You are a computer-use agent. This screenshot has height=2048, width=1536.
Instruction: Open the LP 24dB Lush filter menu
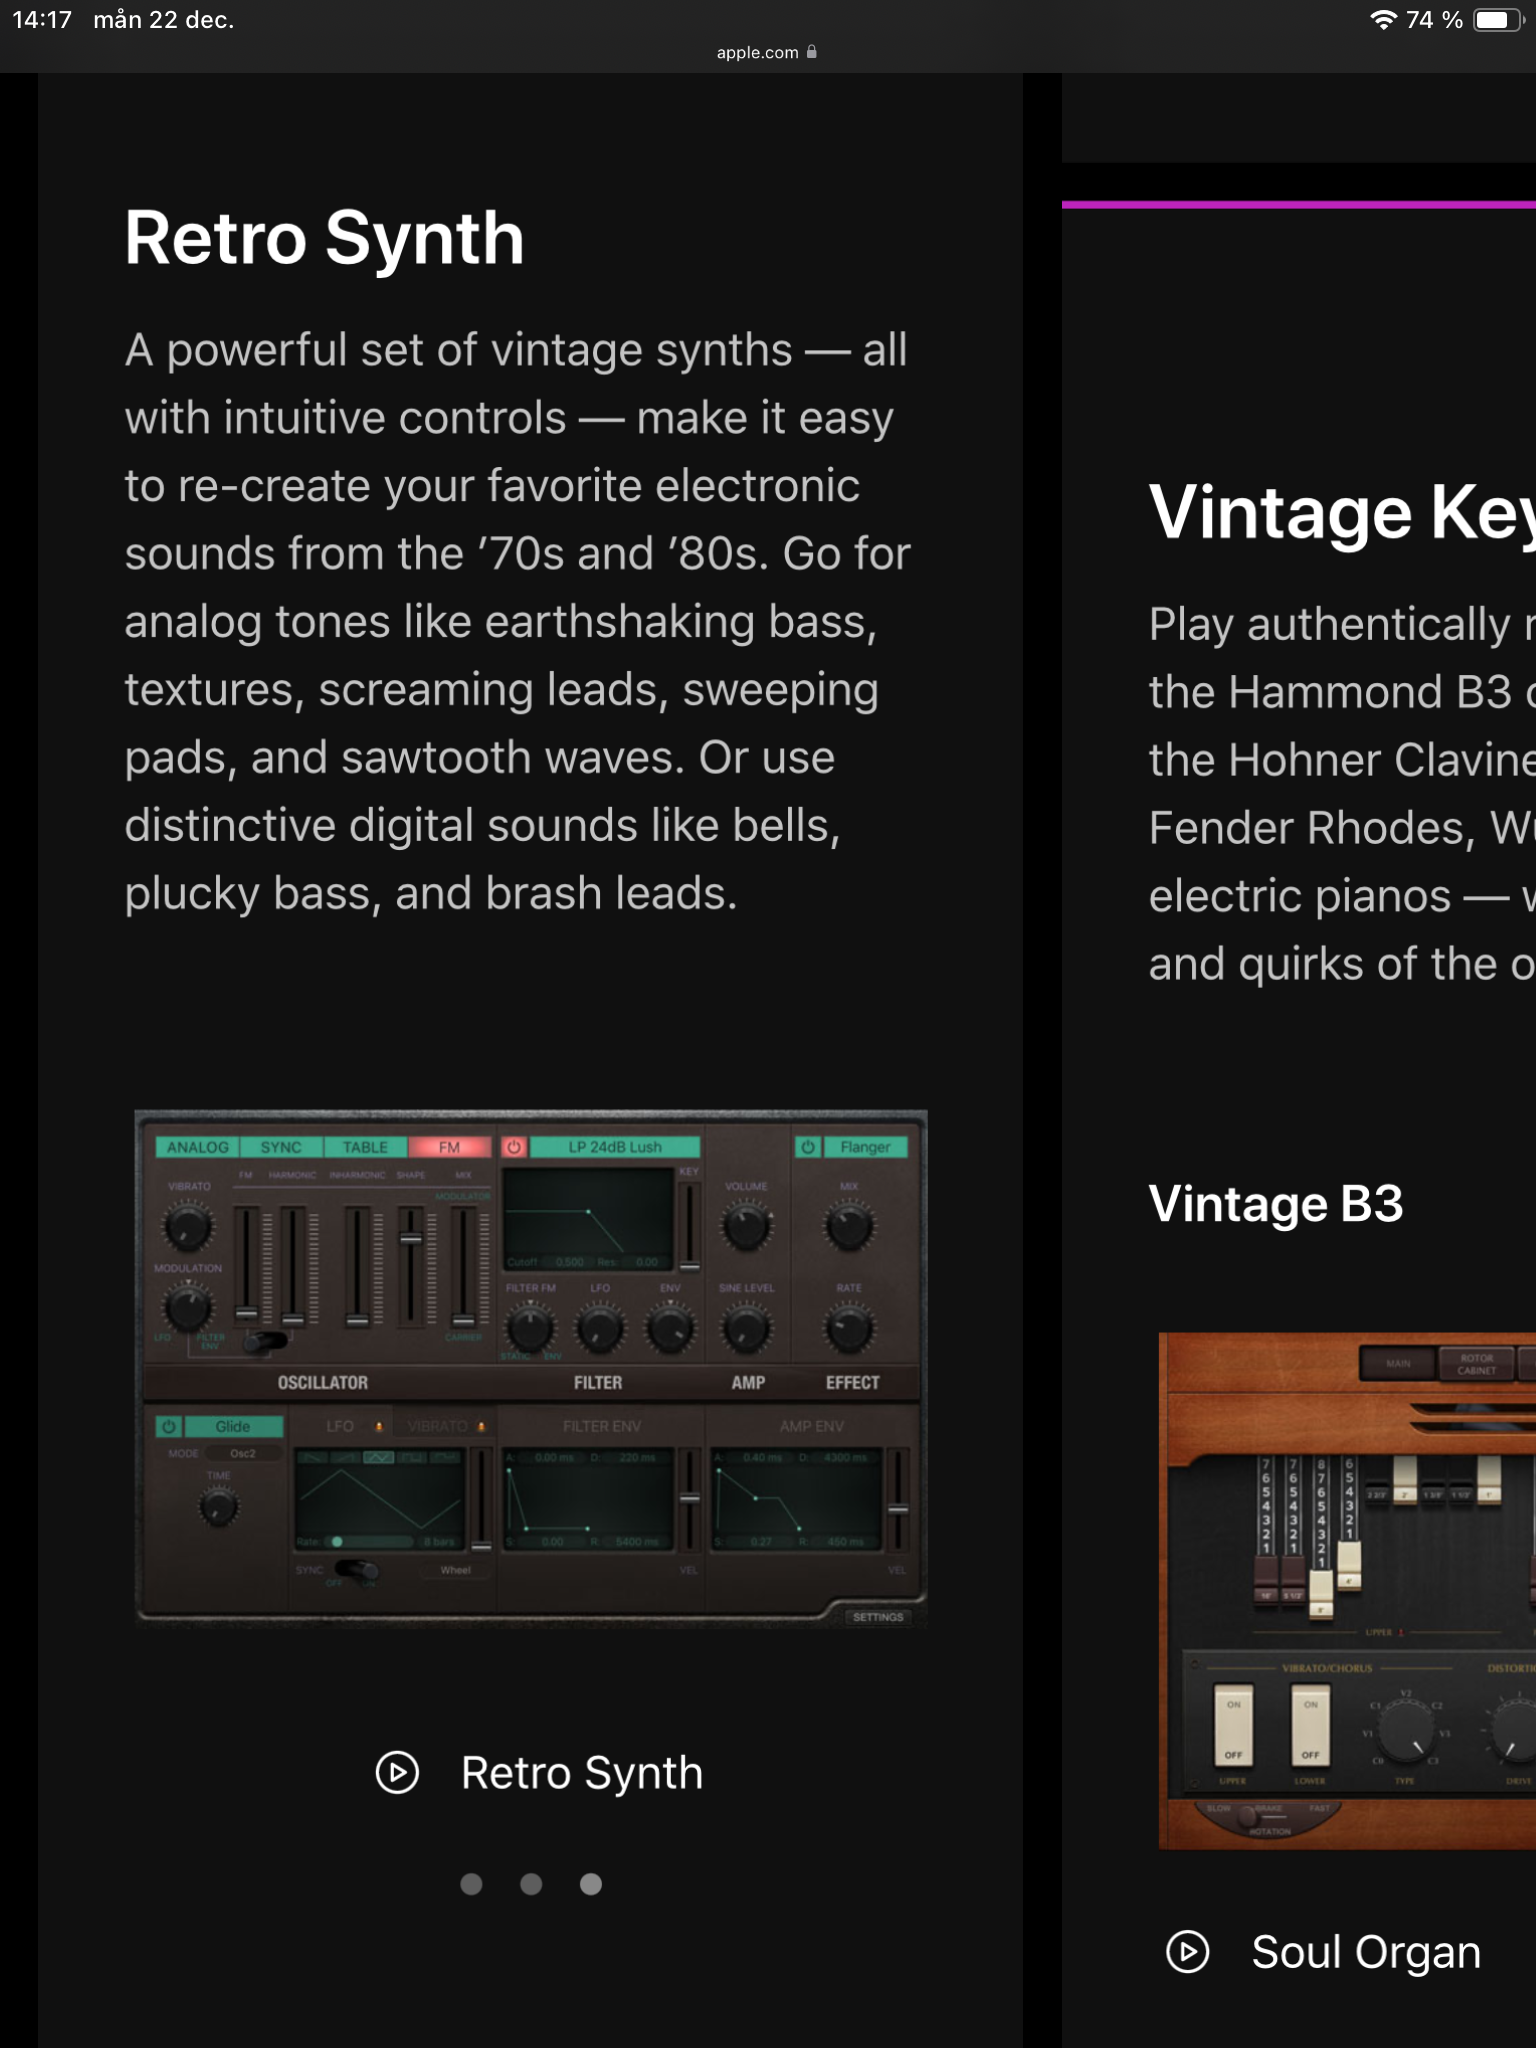click(x=614, y=1147)
